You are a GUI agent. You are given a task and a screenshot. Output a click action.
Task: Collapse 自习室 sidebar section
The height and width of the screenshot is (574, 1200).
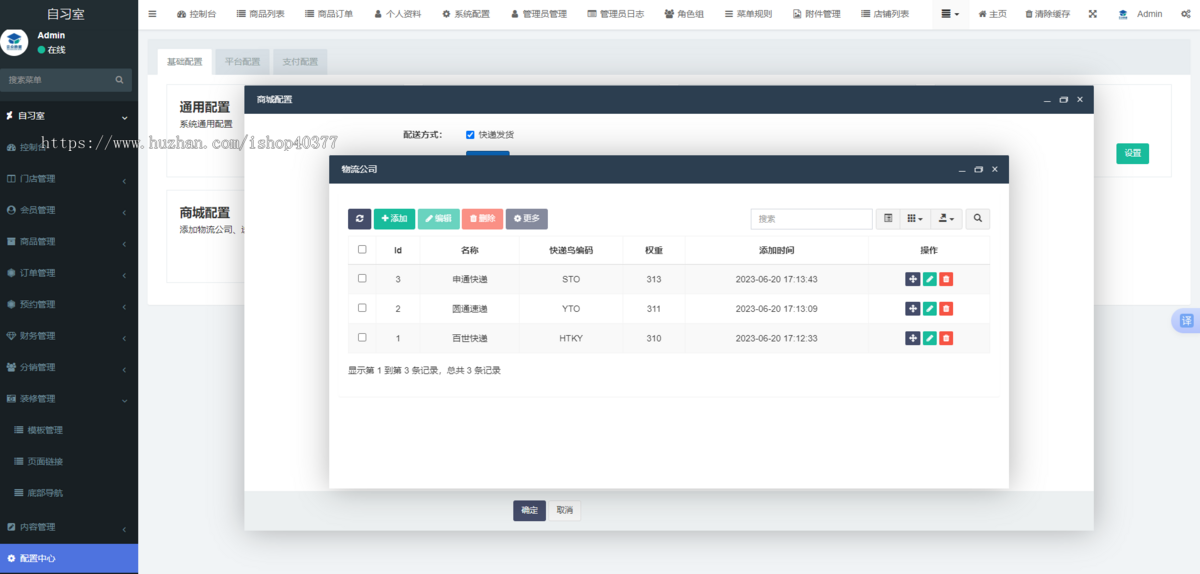tap(69, 116)
